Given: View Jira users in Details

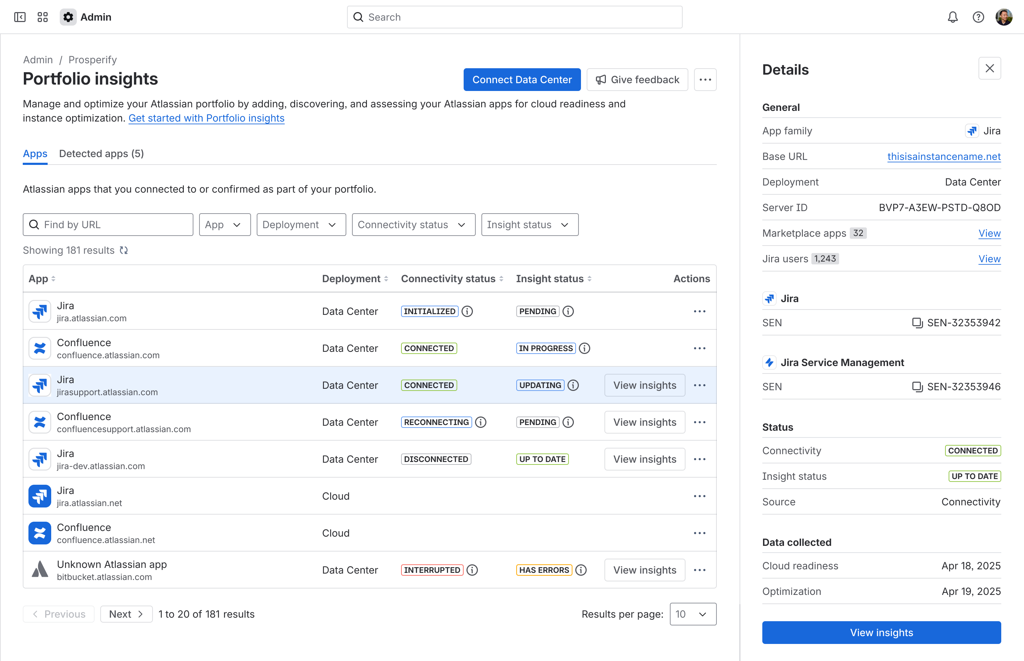Looking at the screenshot, I should [x=989, y=259].
